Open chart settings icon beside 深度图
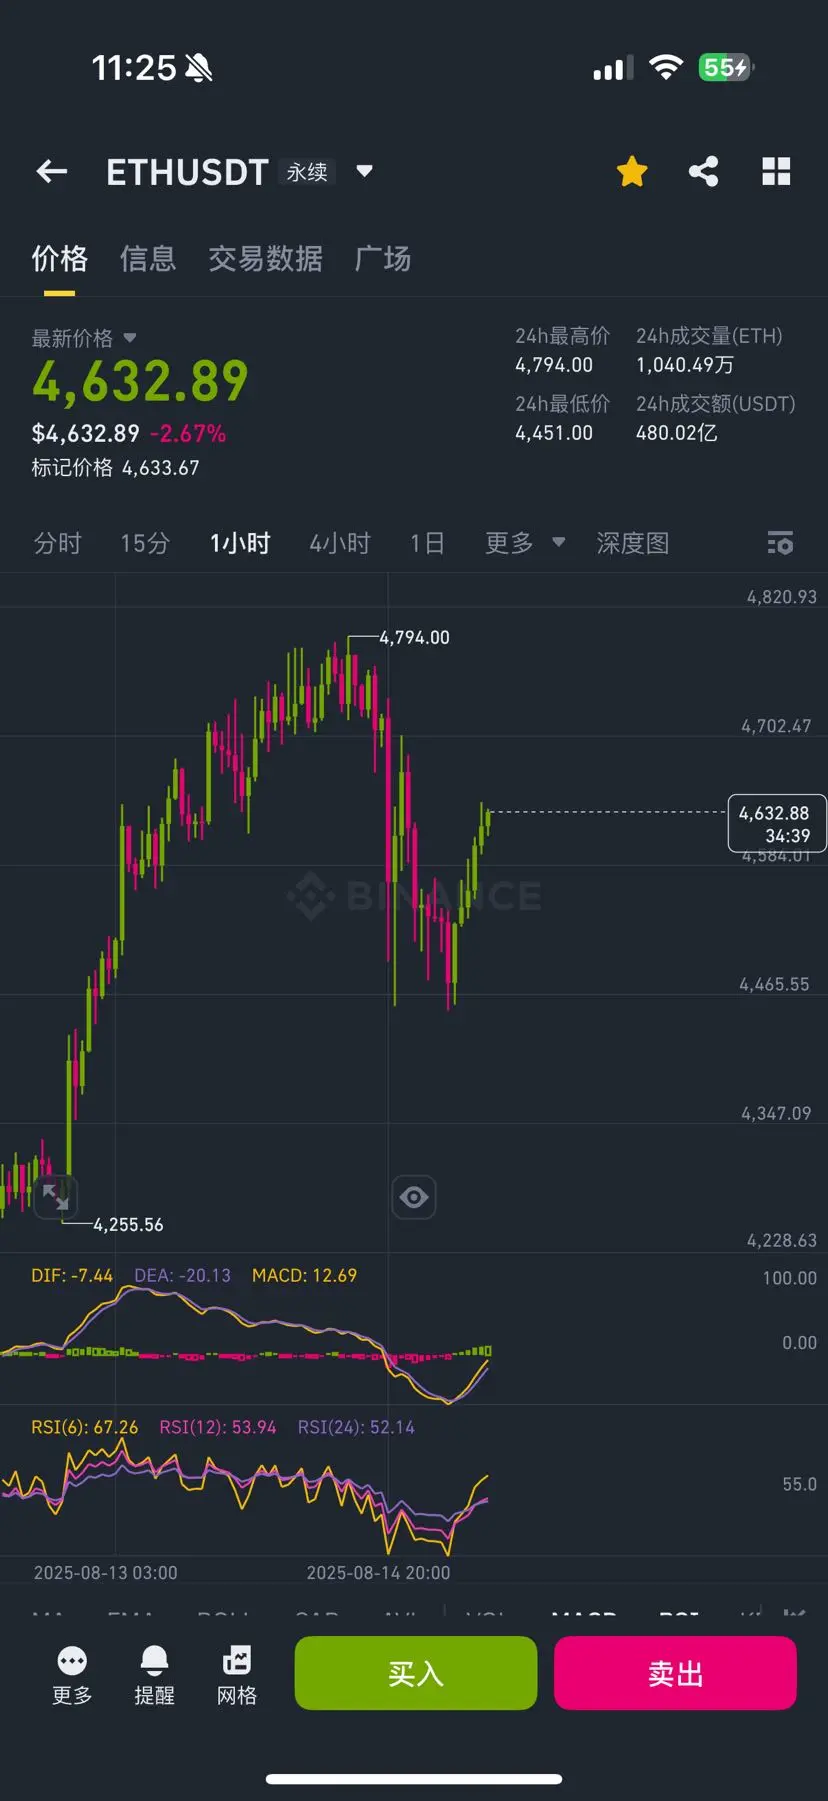The image size is (828, 1801). [780, 543]
